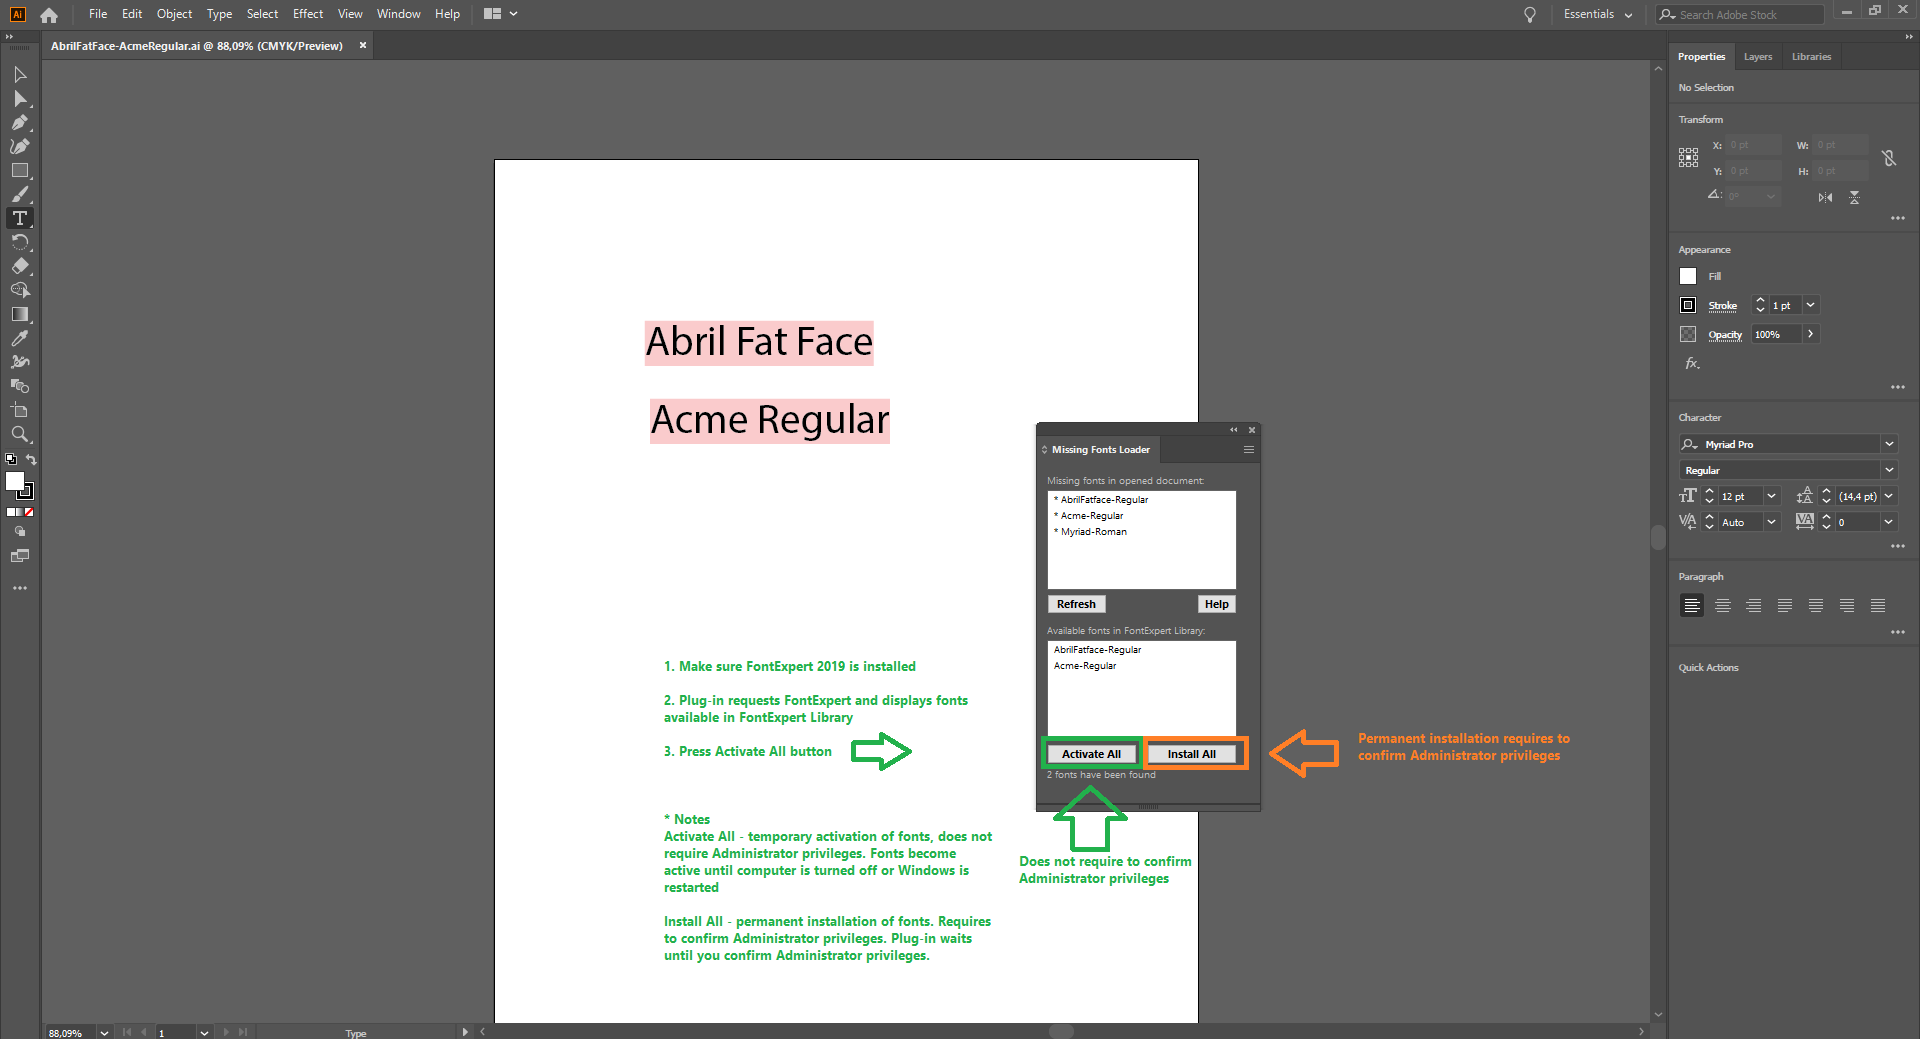Open the Discover lightbulb icon
This screenshot has width=1920, height=1039.
pos(1529,15)
